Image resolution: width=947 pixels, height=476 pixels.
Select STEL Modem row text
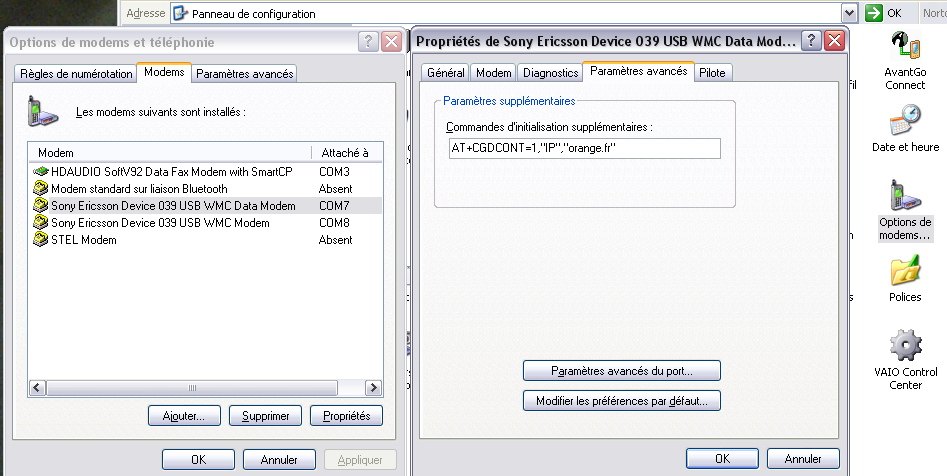(83, 239)
